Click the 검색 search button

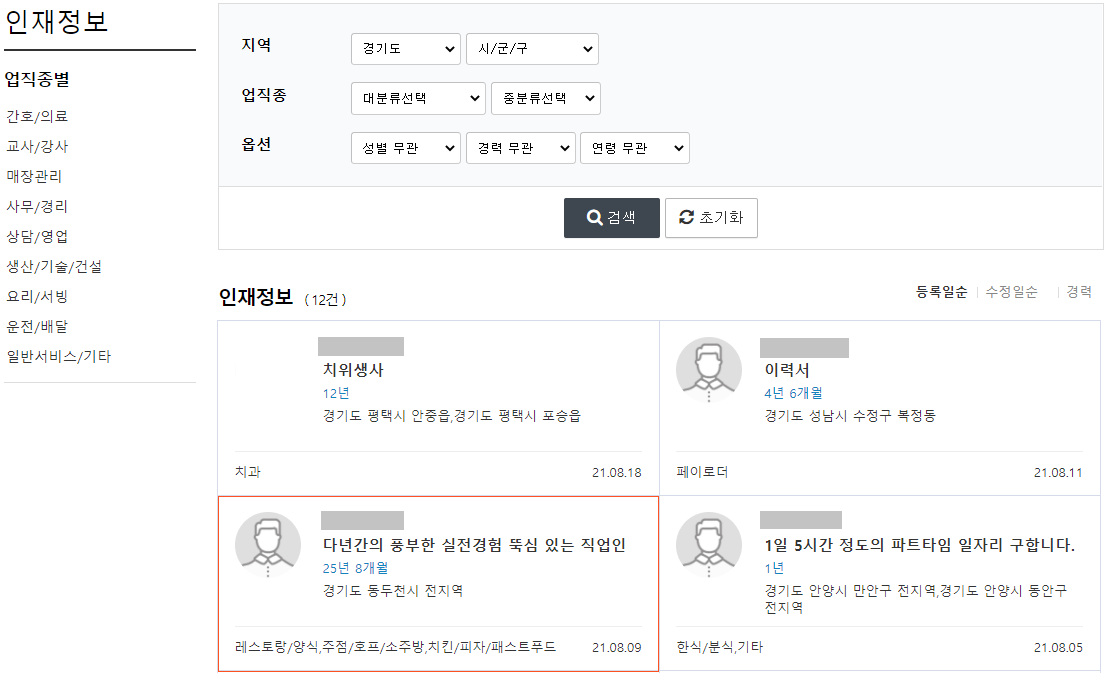612,217
